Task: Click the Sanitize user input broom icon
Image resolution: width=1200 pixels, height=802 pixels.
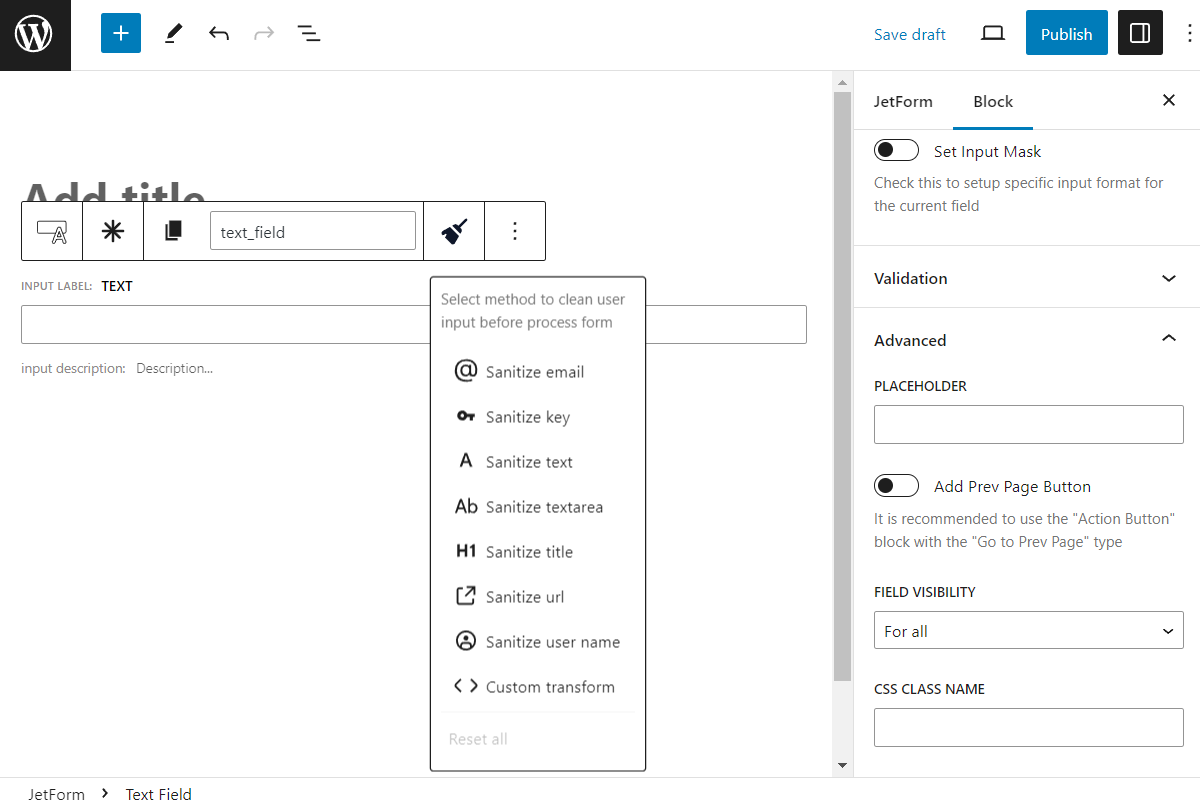Action: [x=453, y=230]
